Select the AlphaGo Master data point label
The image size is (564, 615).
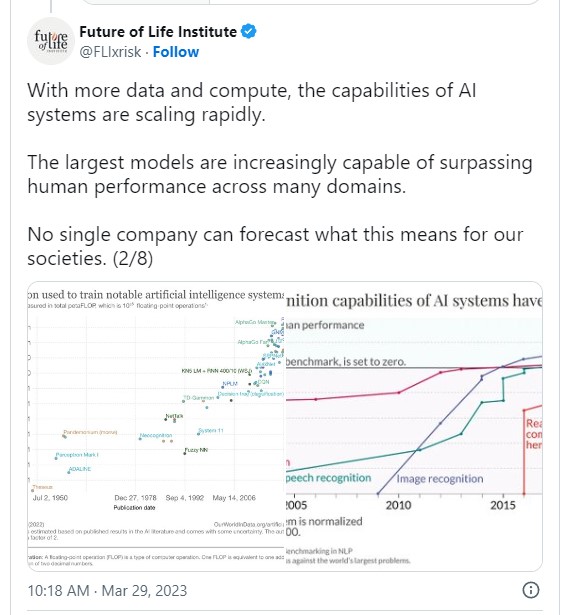[254, 322]
